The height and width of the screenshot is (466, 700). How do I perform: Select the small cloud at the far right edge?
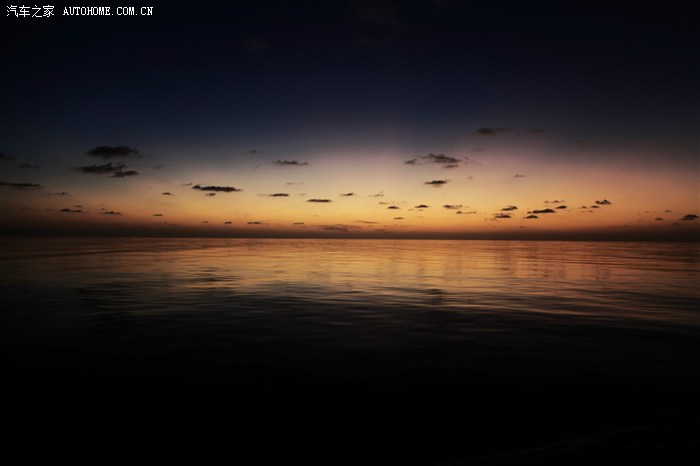point(689,217)
